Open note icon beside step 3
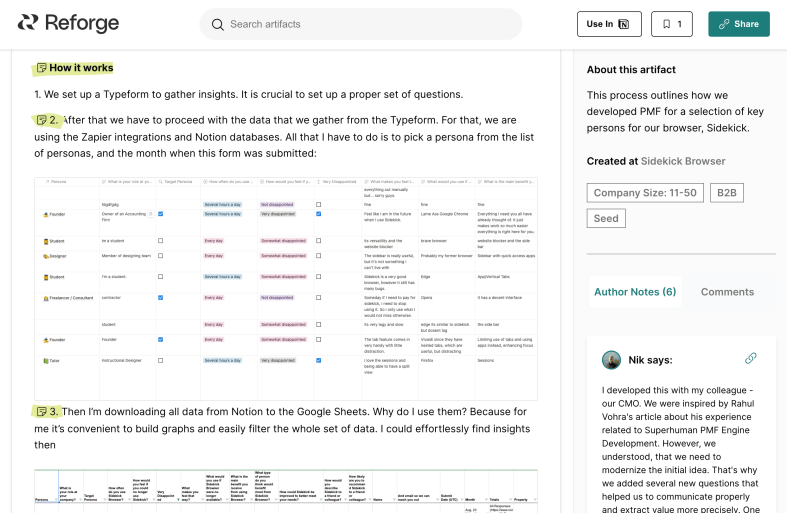The image size is (787, 513). 42,411
